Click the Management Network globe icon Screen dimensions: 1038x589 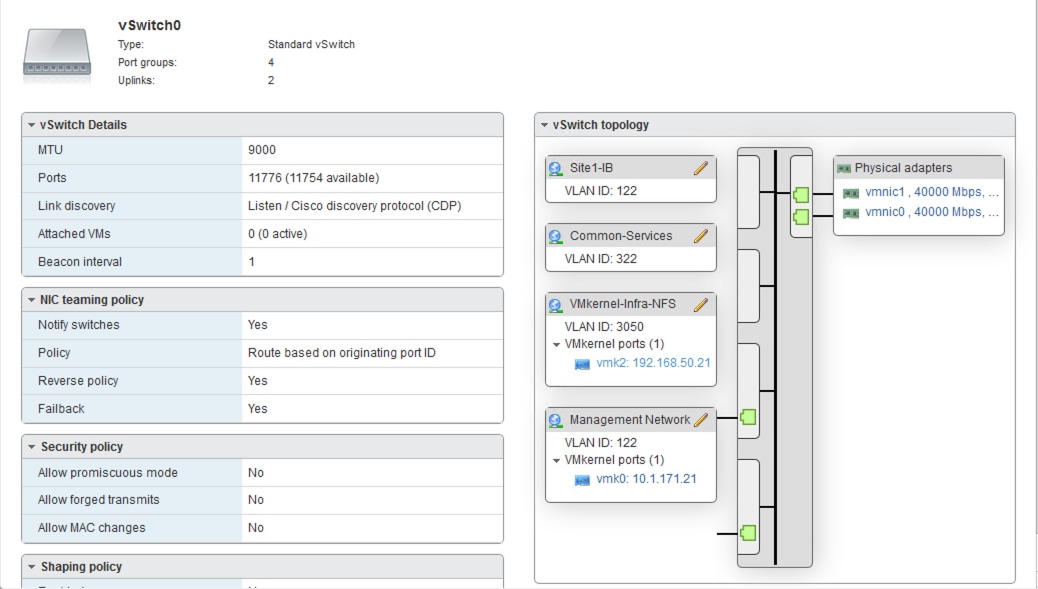click(555, 420)
